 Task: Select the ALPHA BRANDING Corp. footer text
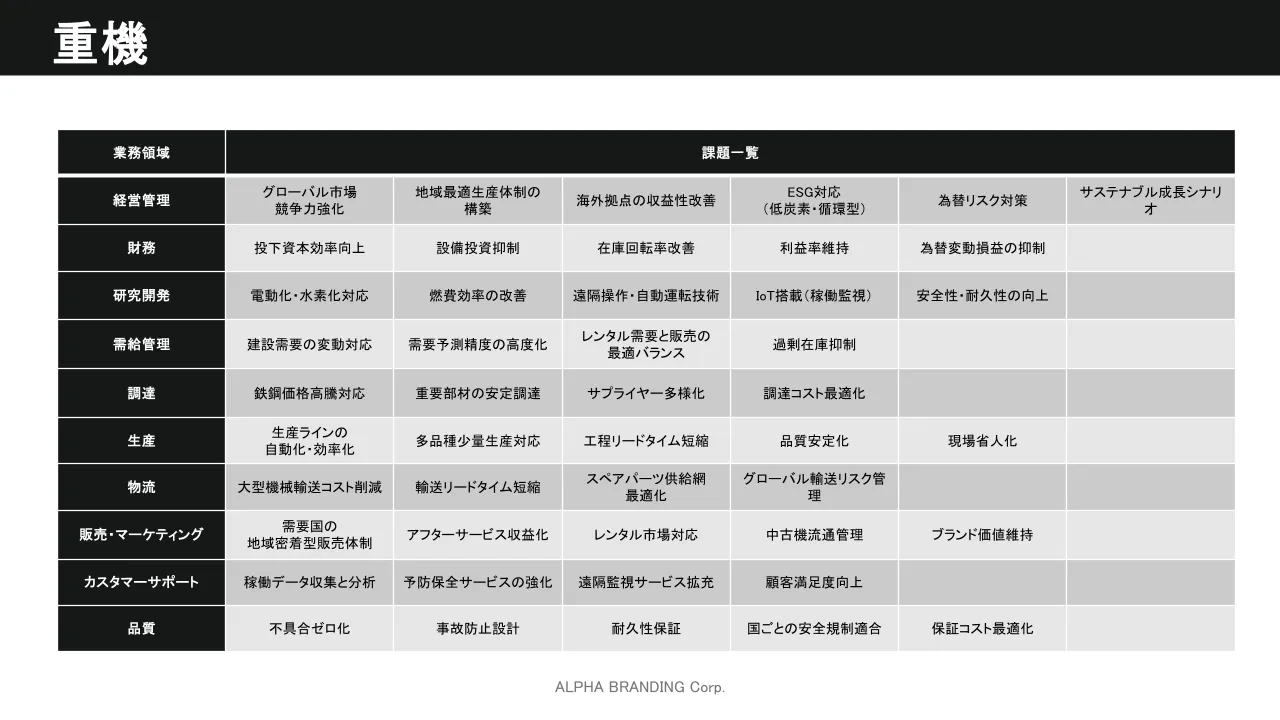tap(640, 687)
